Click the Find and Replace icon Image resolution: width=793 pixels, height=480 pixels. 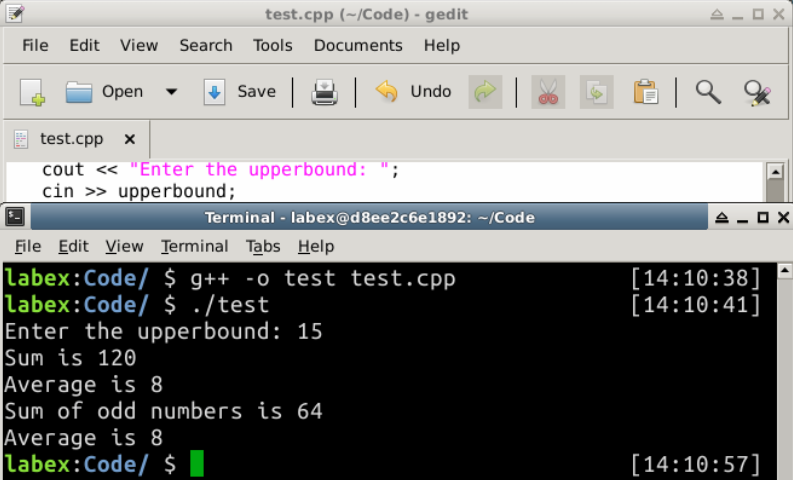click(757, 92)
